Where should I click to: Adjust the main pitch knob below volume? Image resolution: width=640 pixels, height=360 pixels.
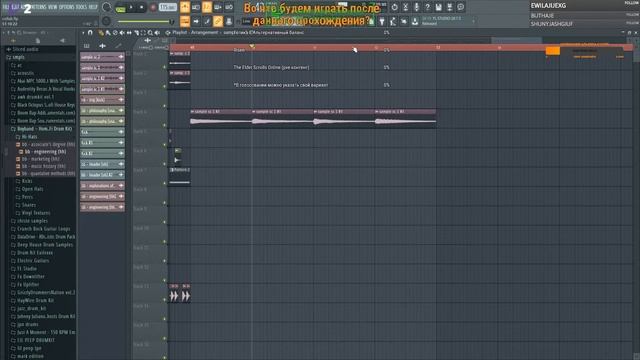click(x=107, y=21)
